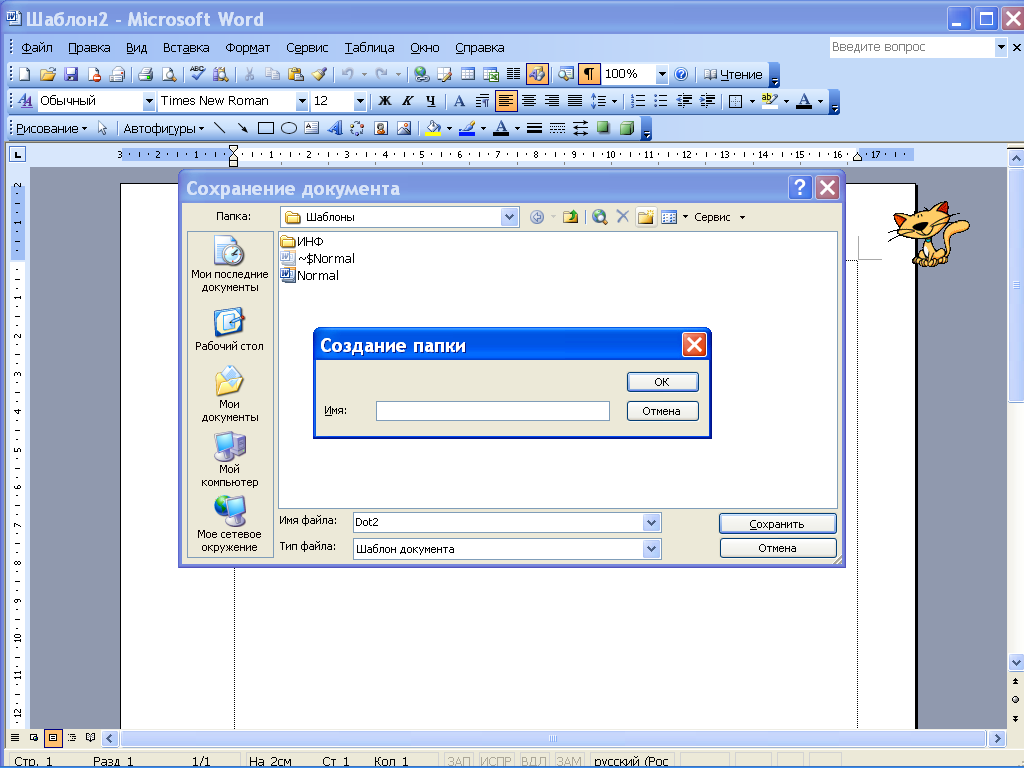Click the Insert Table icon
This screenshot has height=768, width=1024.
pyautogui.click(x=468, y=74)
